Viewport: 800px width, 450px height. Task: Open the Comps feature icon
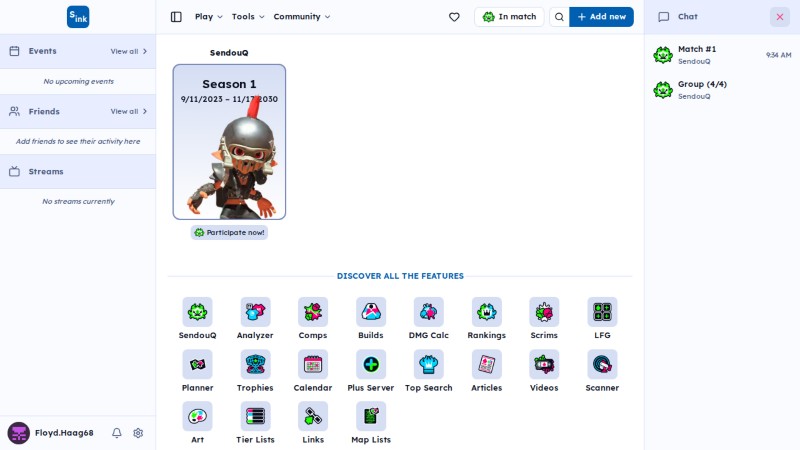coord(313,312)
